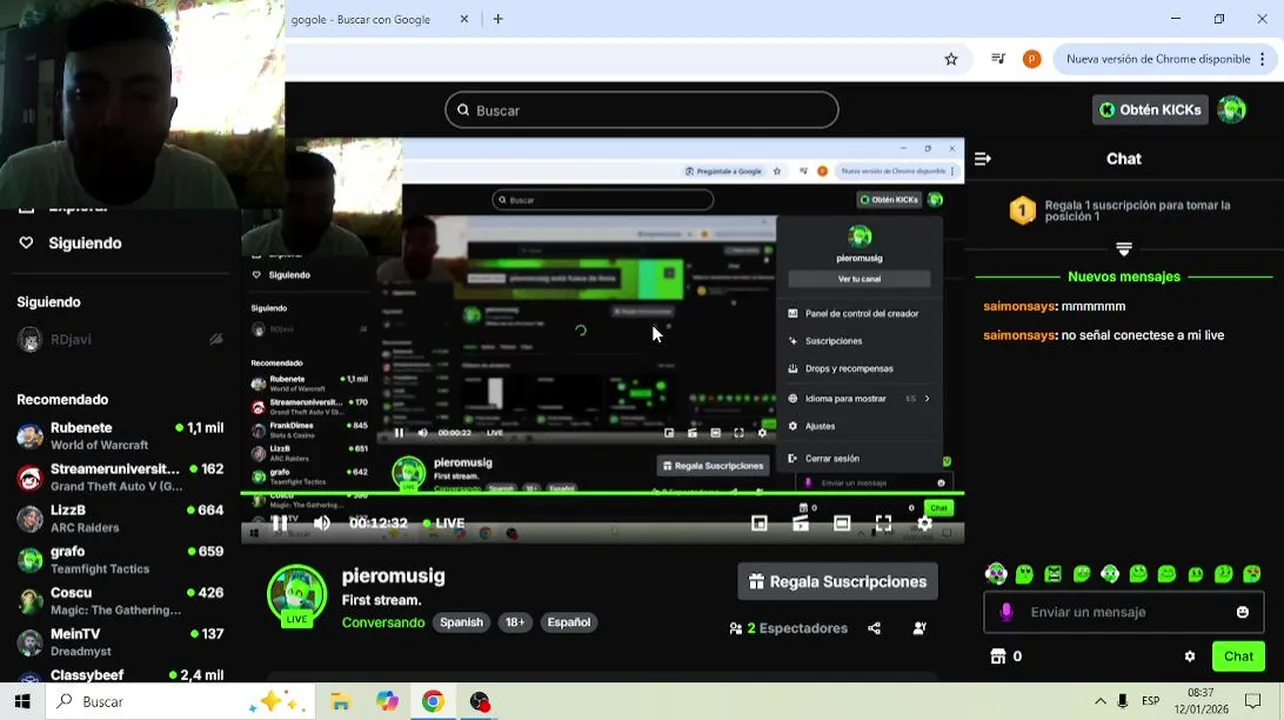Open Rubenete World of Warcraft channel
The width and height of the screenshot is (1284, 720).
[x=120, y=436]
